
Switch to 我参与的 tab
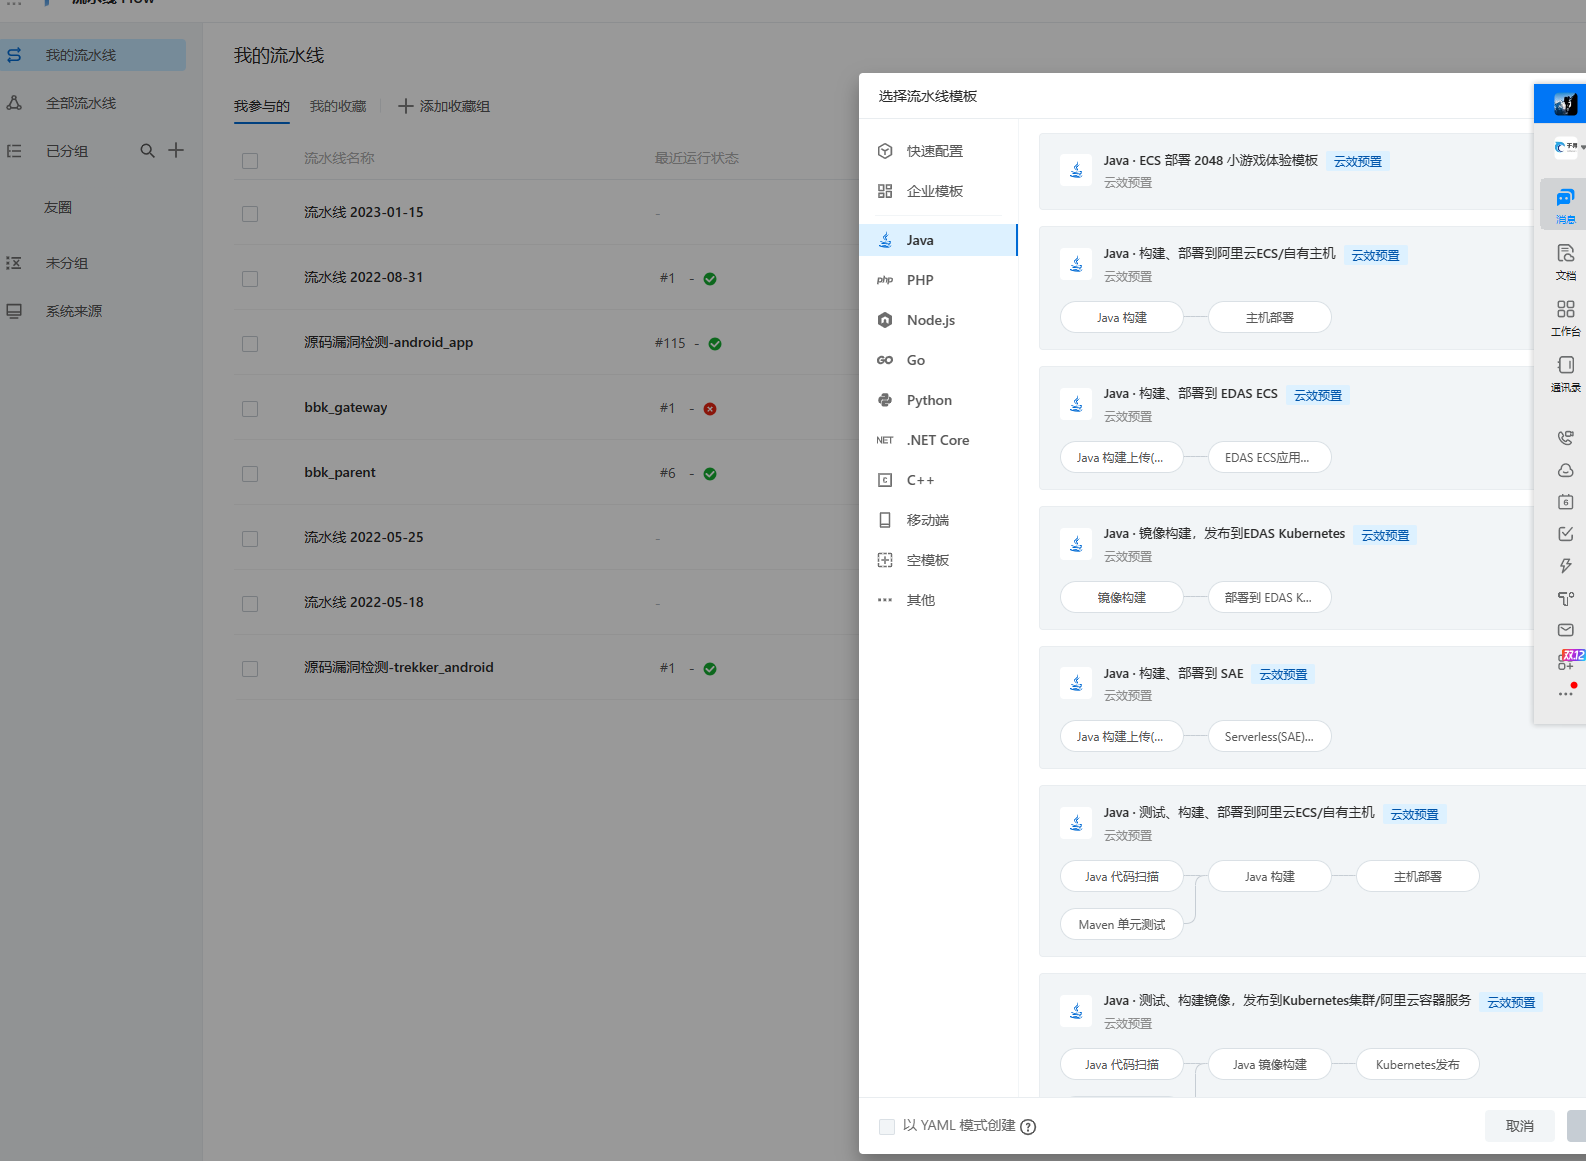262,106
